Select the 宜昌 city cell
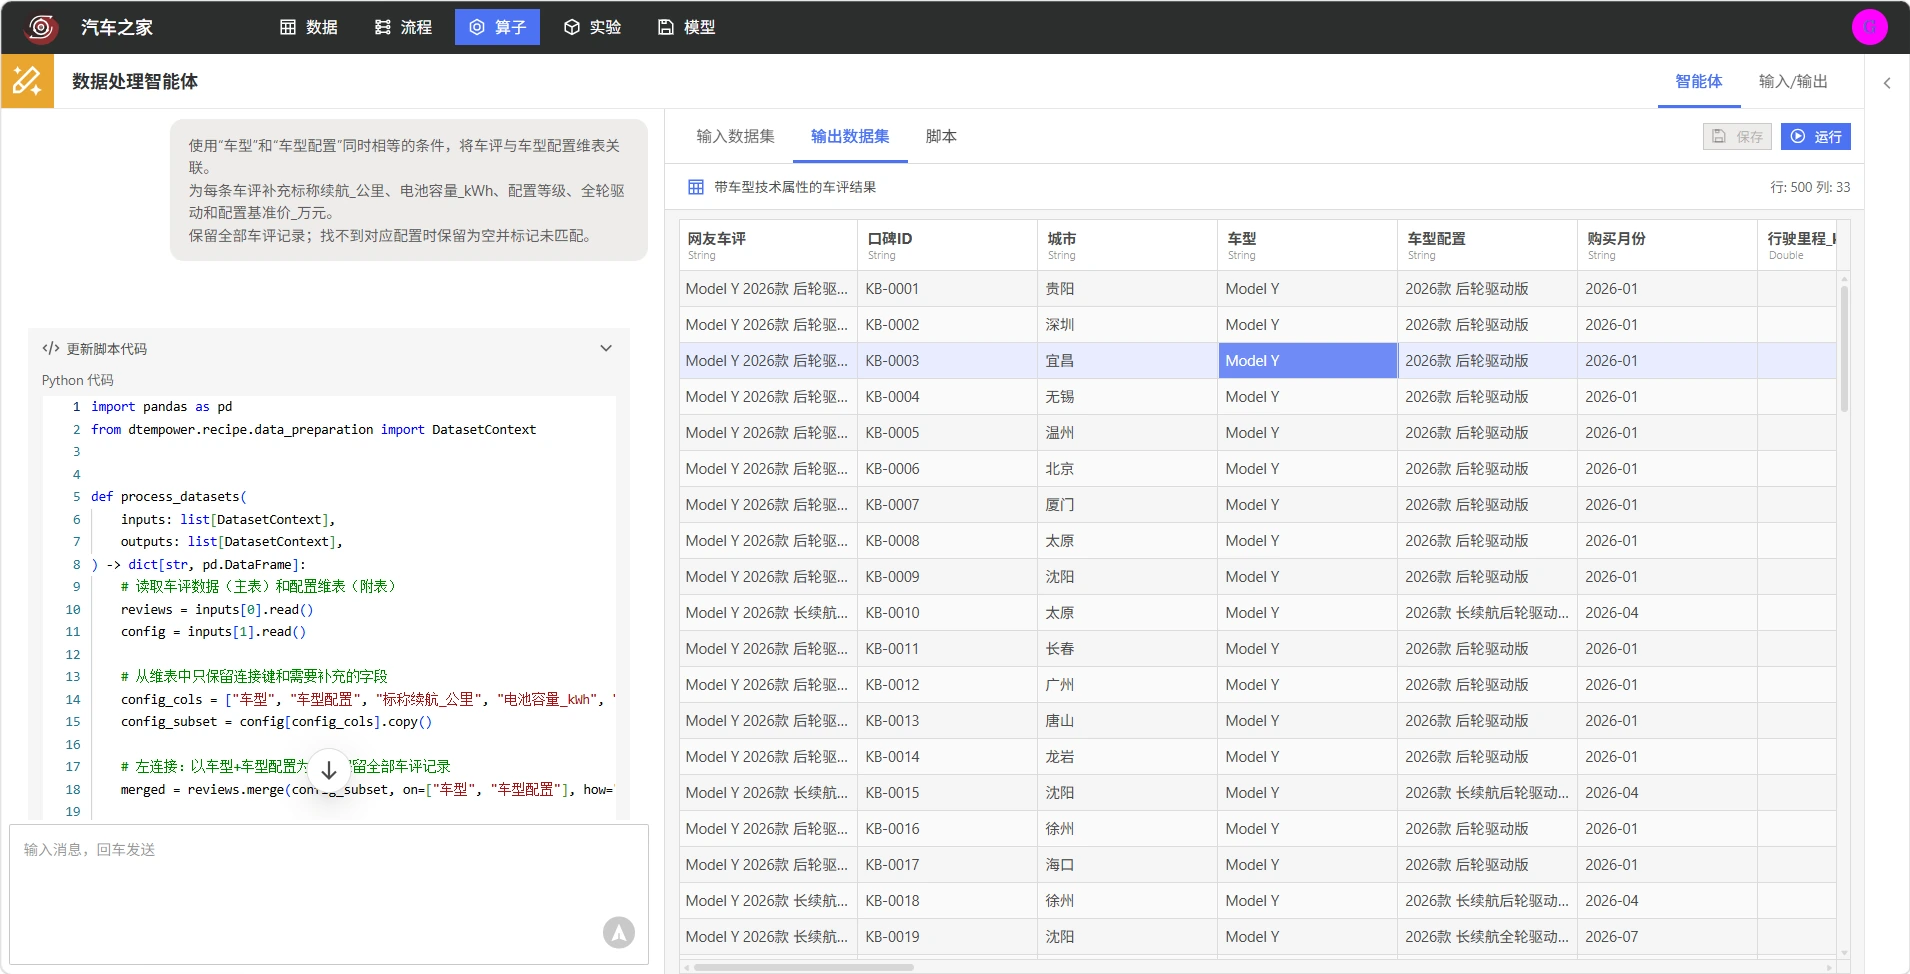 [x=1127, y=361]
